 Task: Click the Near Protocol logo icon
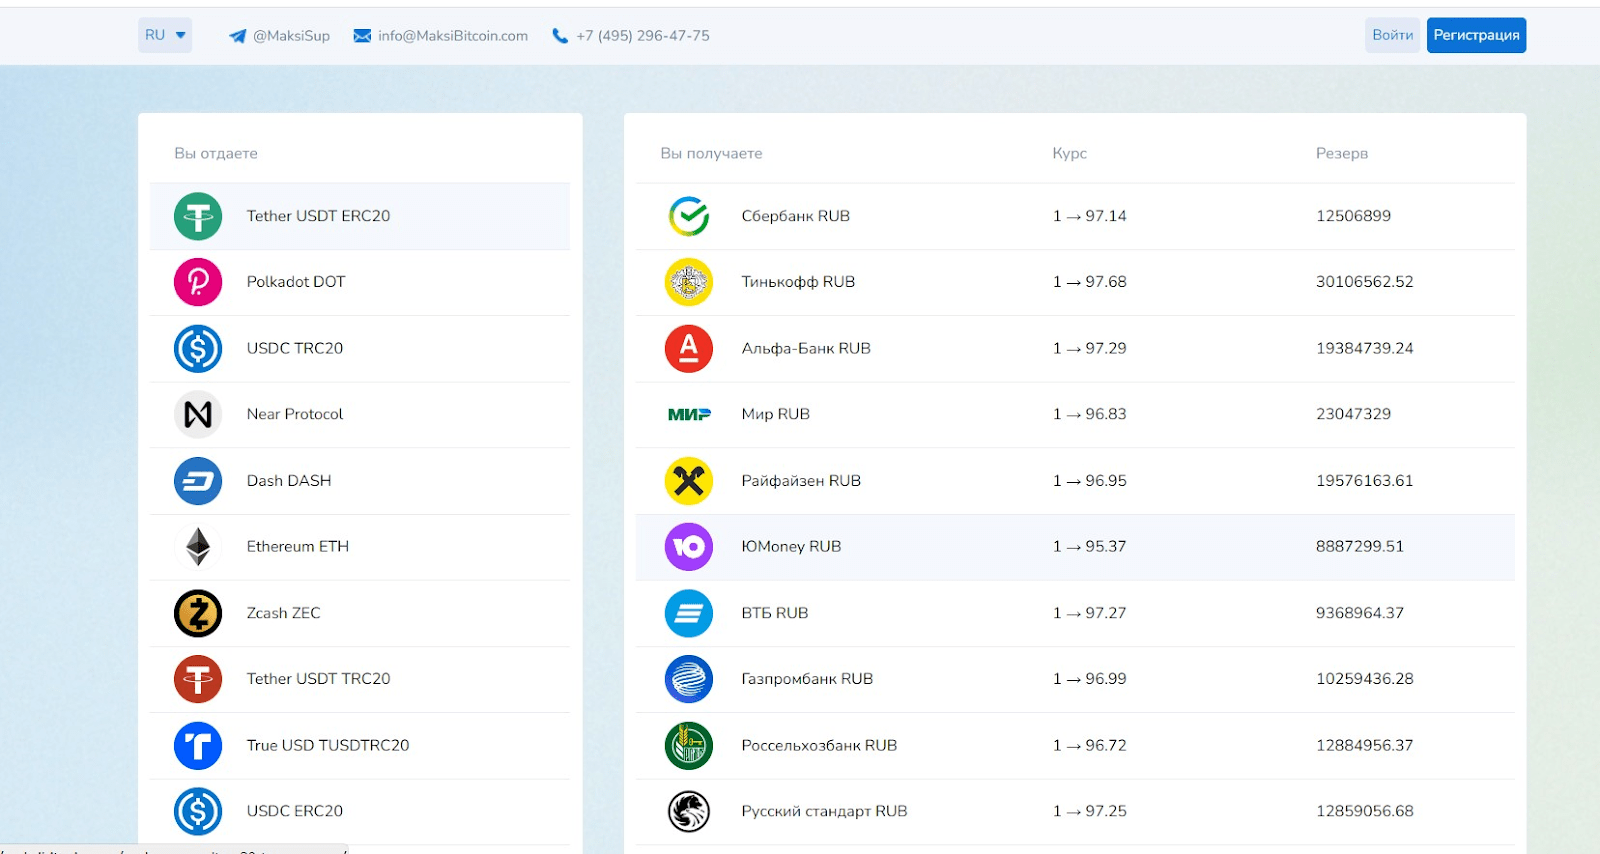(x=198, y=414)
